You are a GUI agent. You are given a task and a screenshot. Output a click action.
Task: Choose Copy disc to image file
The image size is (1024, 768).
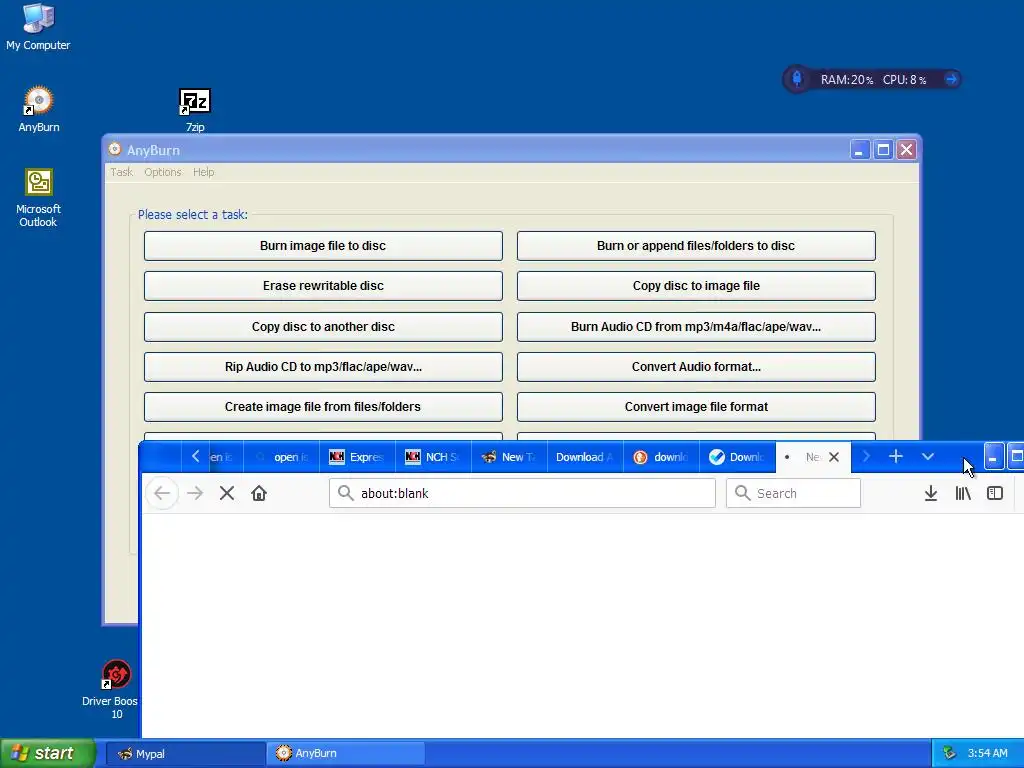[696, 285]
